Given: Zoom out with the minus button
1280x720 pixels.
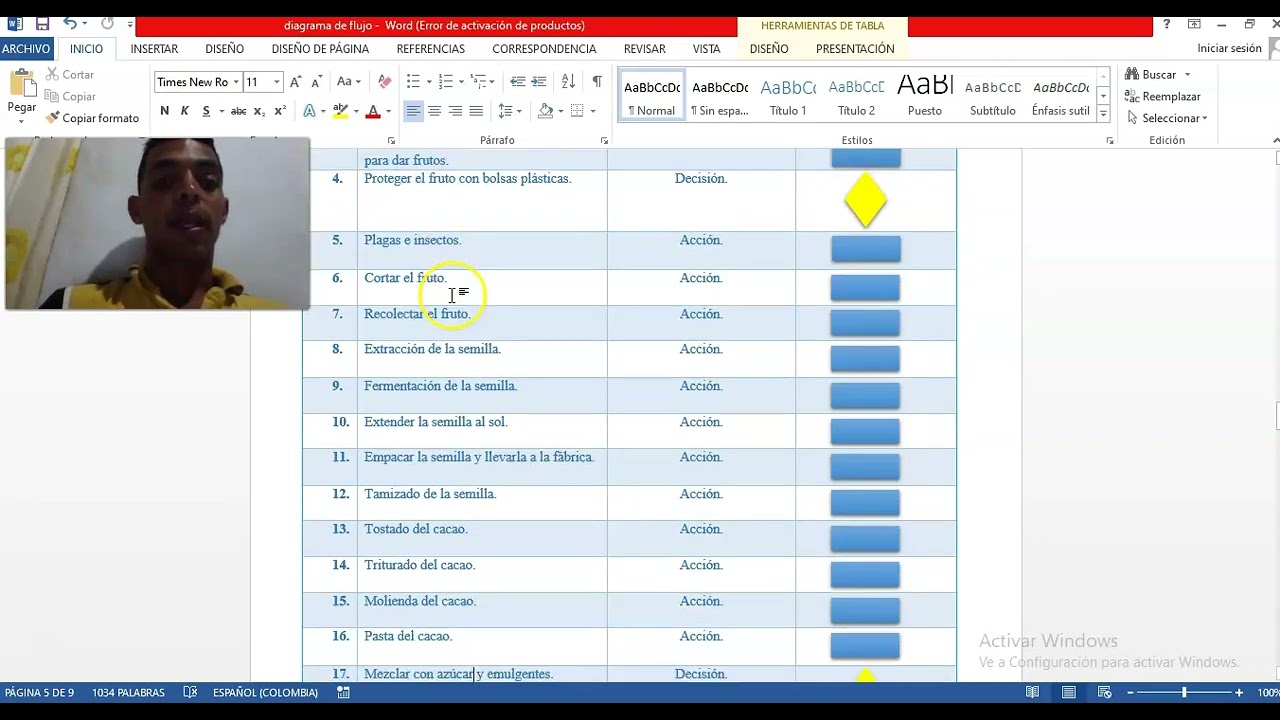Looking at the screenshot, I should (1130, 693).
